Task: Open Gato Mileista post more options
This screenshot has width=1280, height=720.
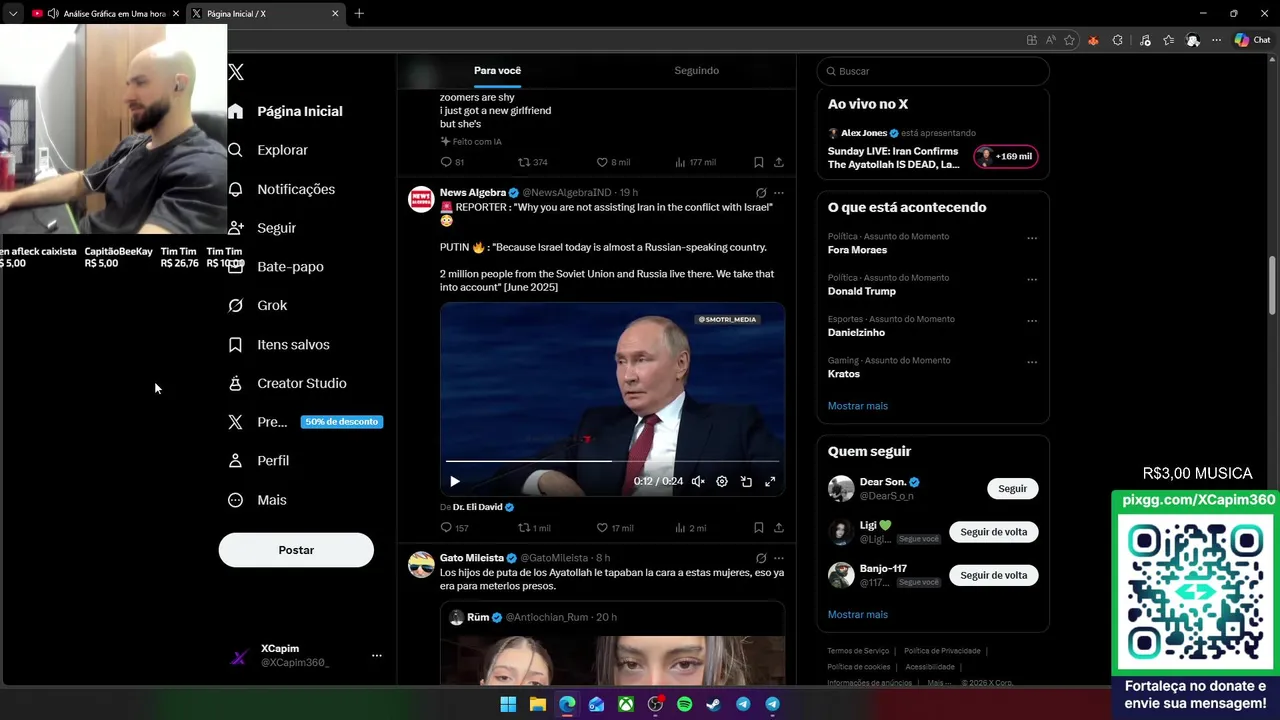Action: tap(779, 558)
